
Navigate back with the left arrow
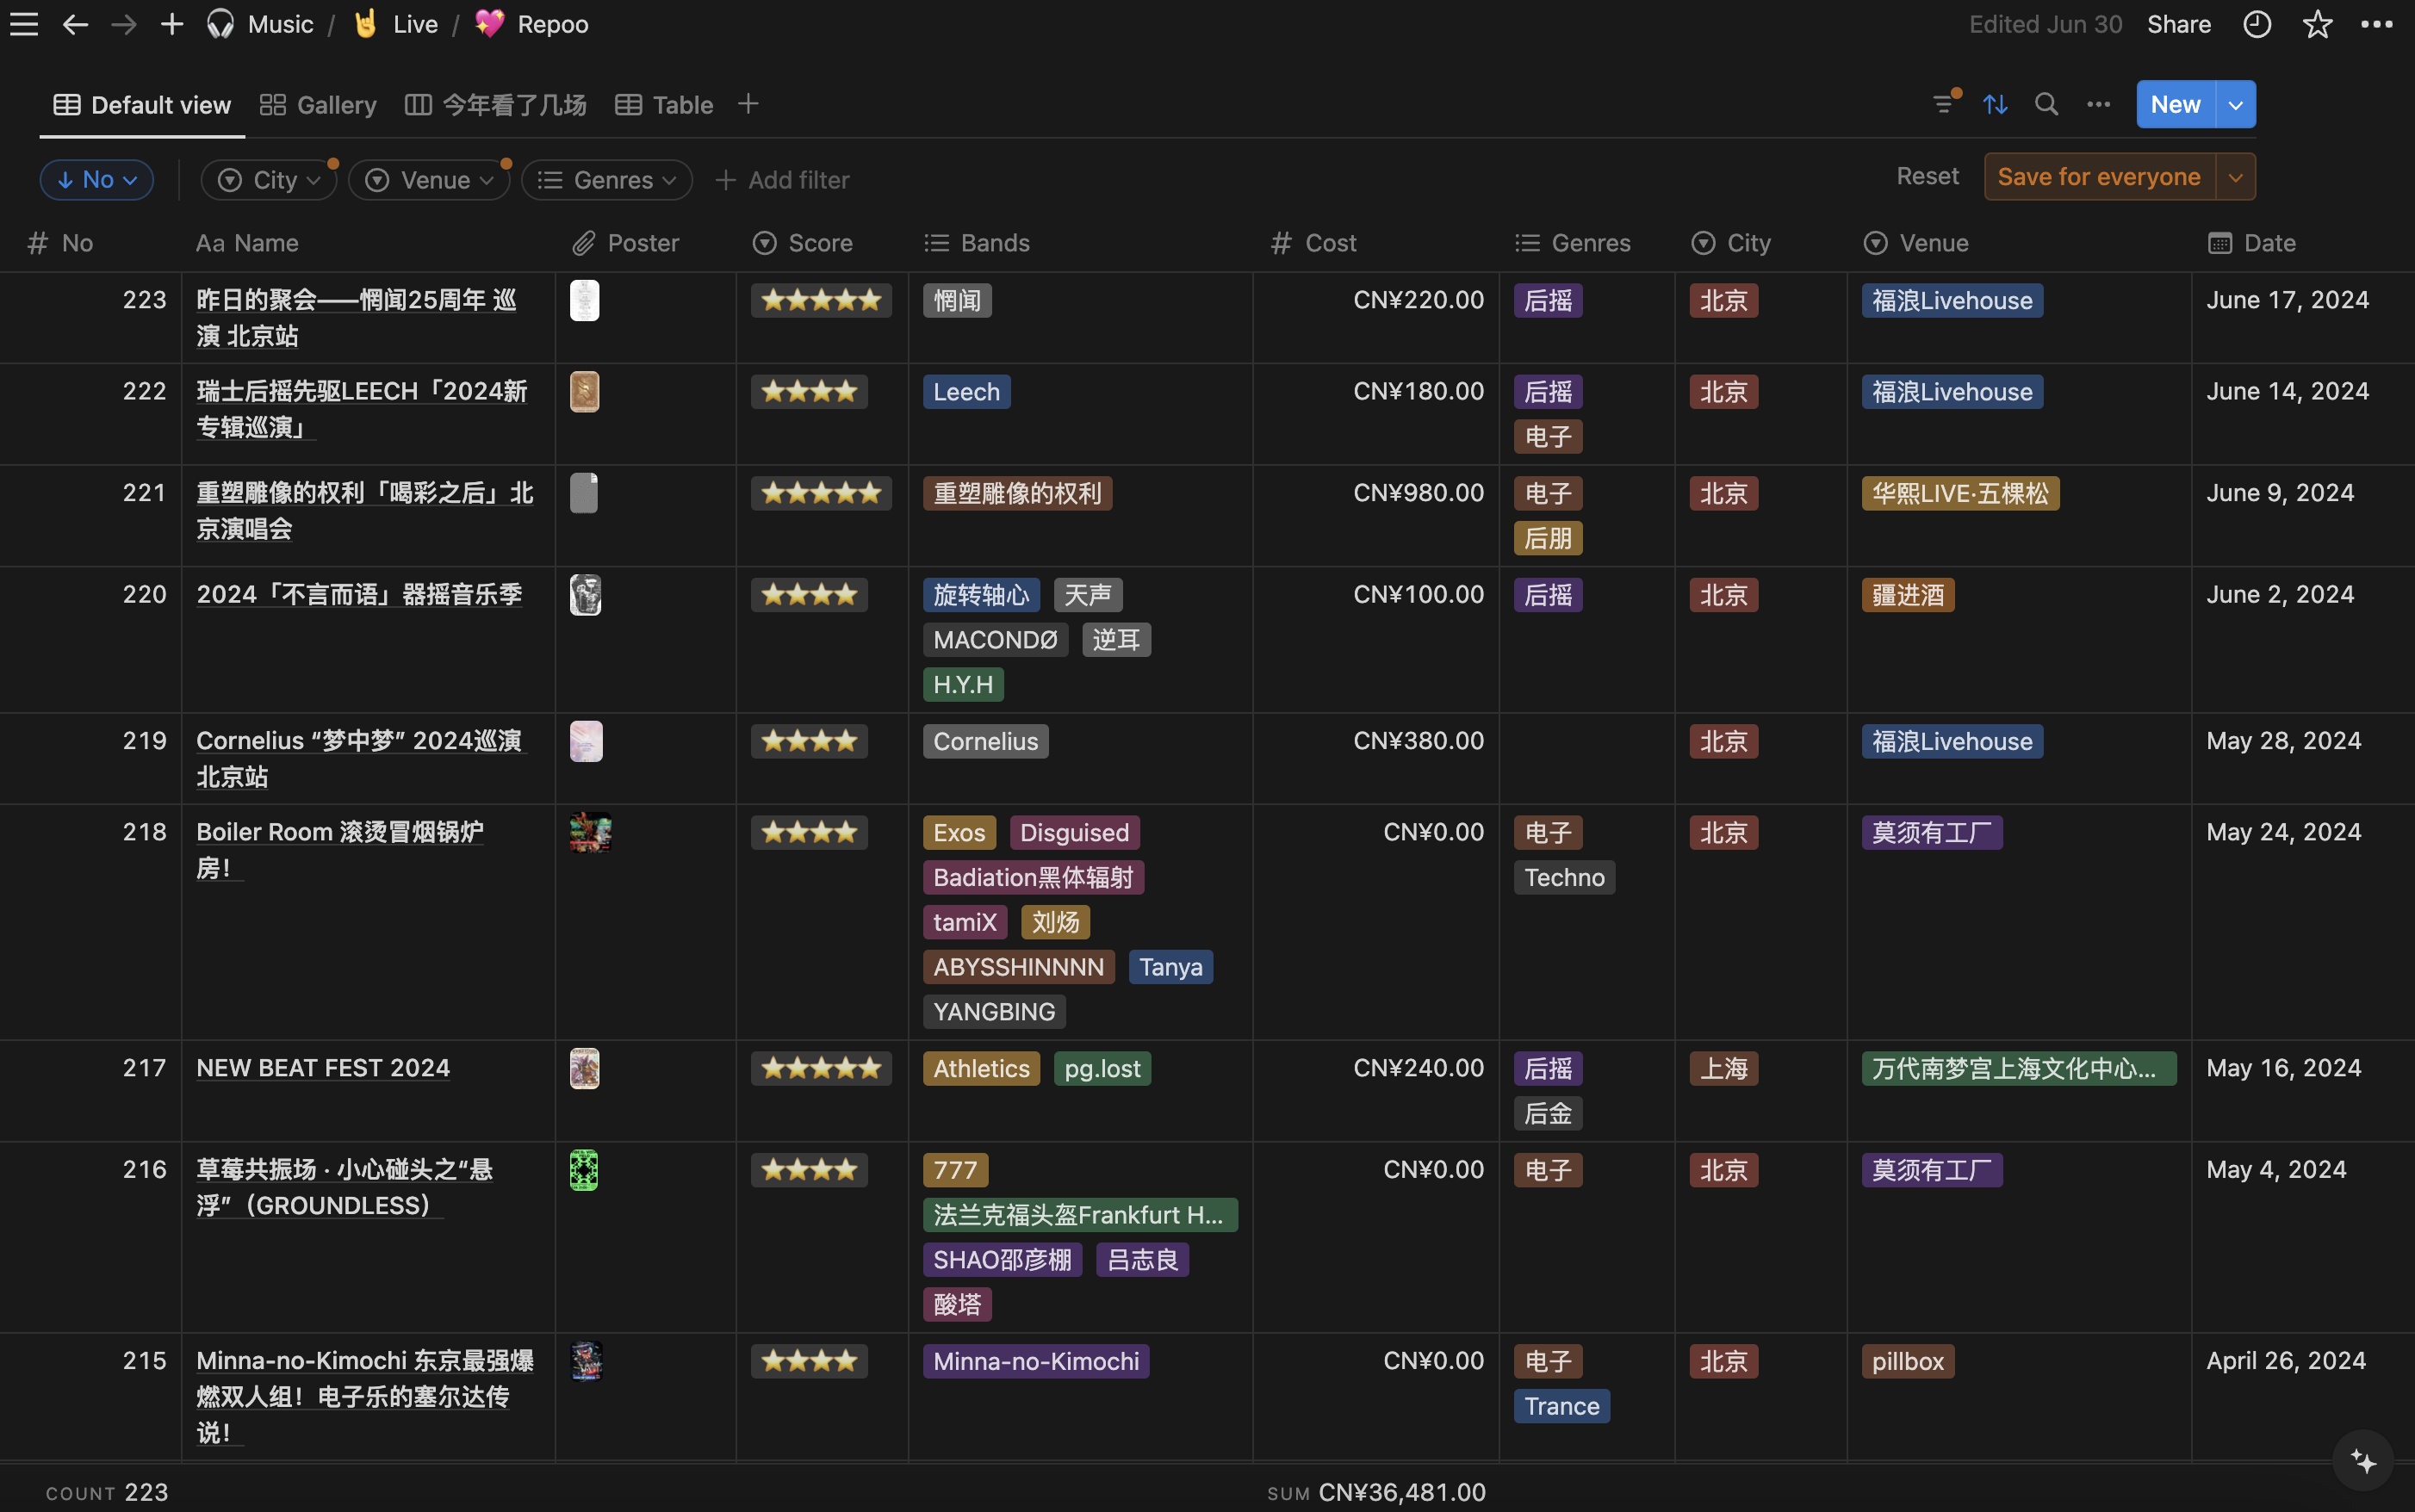pyautogui.click(x=76, y=24)
